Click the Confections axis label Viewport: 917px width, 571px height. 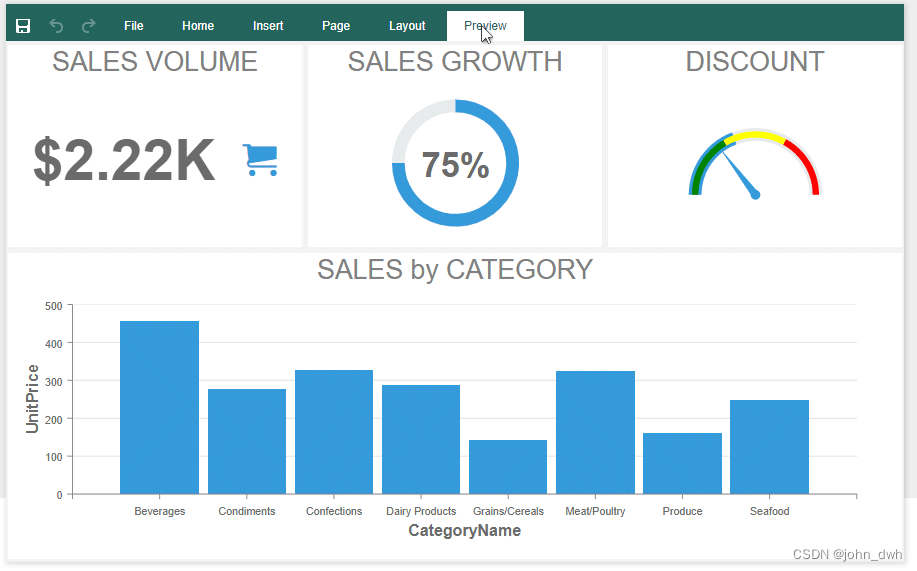click(x=334, y=511)
